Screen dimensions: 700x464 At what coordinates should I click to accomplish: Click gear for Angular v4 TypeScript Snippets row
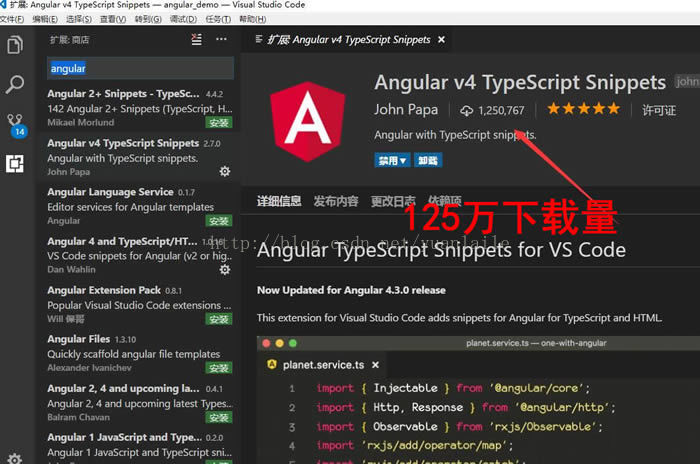225,171
